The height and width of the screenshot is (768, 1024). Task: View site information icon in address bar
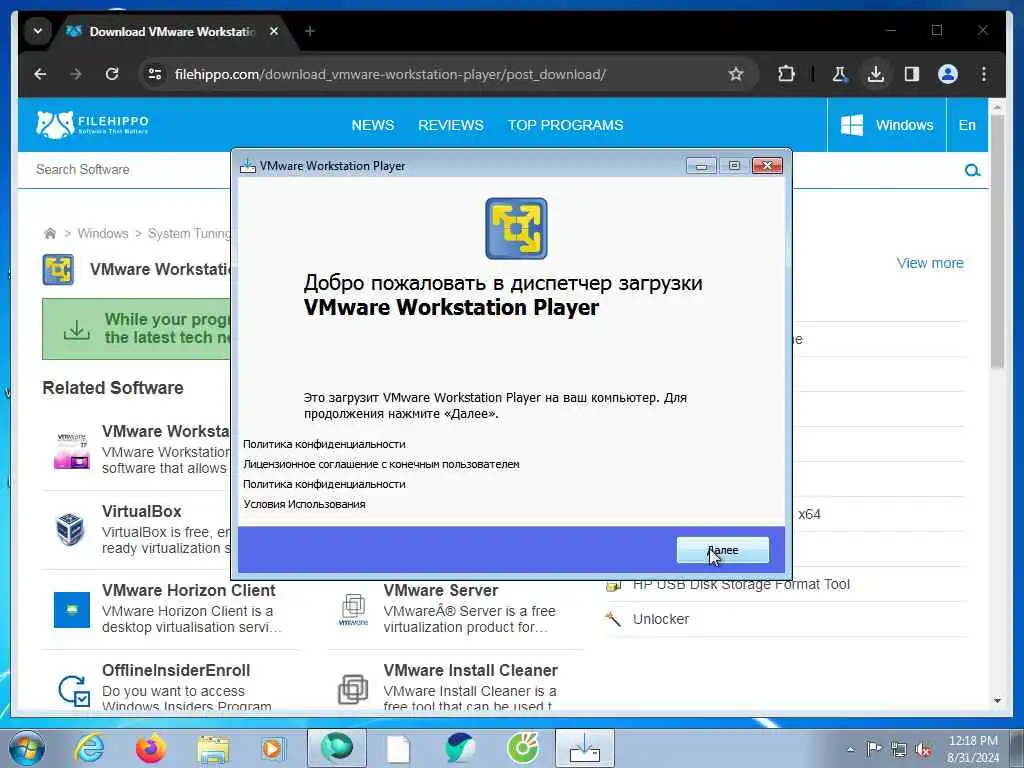point(155,74)
